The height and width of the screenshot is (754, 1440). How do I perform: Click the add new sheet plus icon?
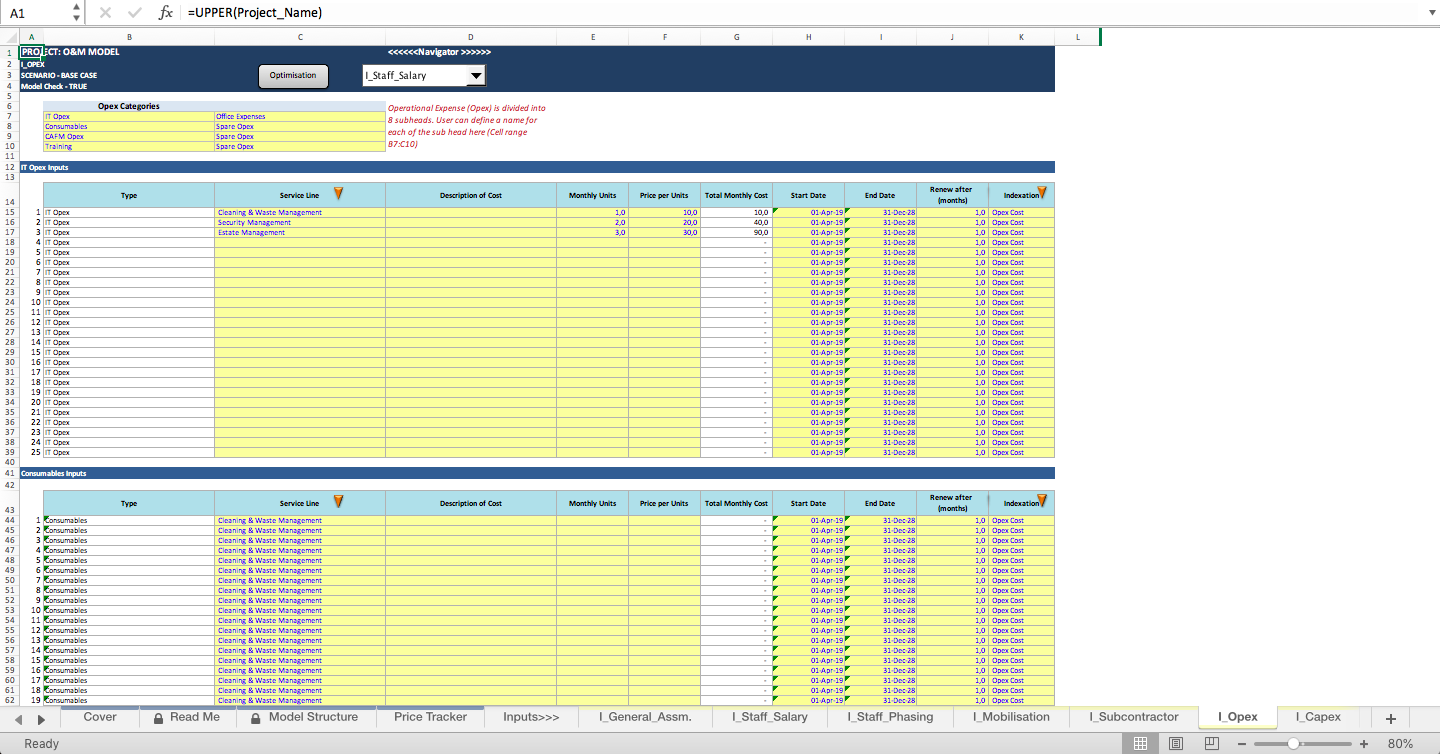click(1391, 717)
